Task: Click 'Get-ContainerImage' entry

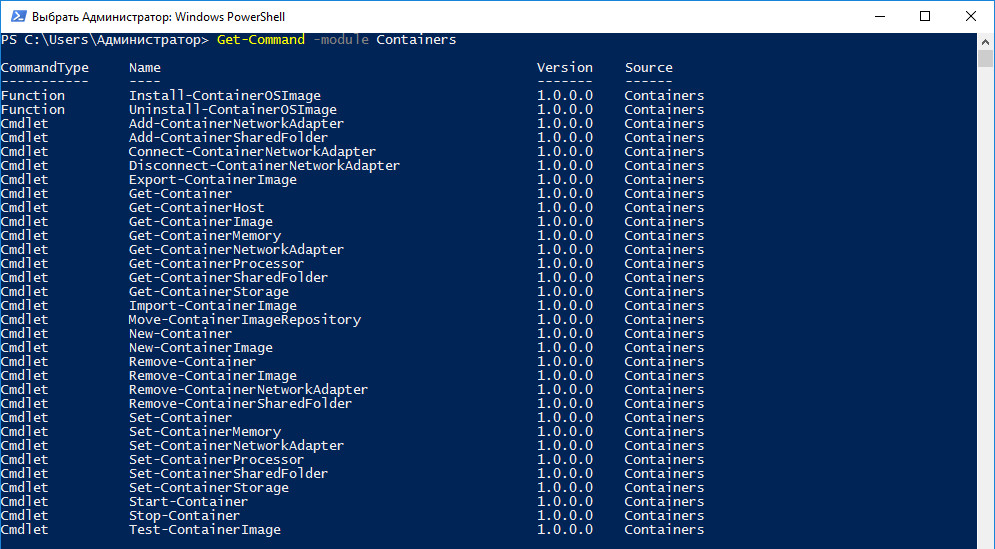Action: tap(201, 221)
